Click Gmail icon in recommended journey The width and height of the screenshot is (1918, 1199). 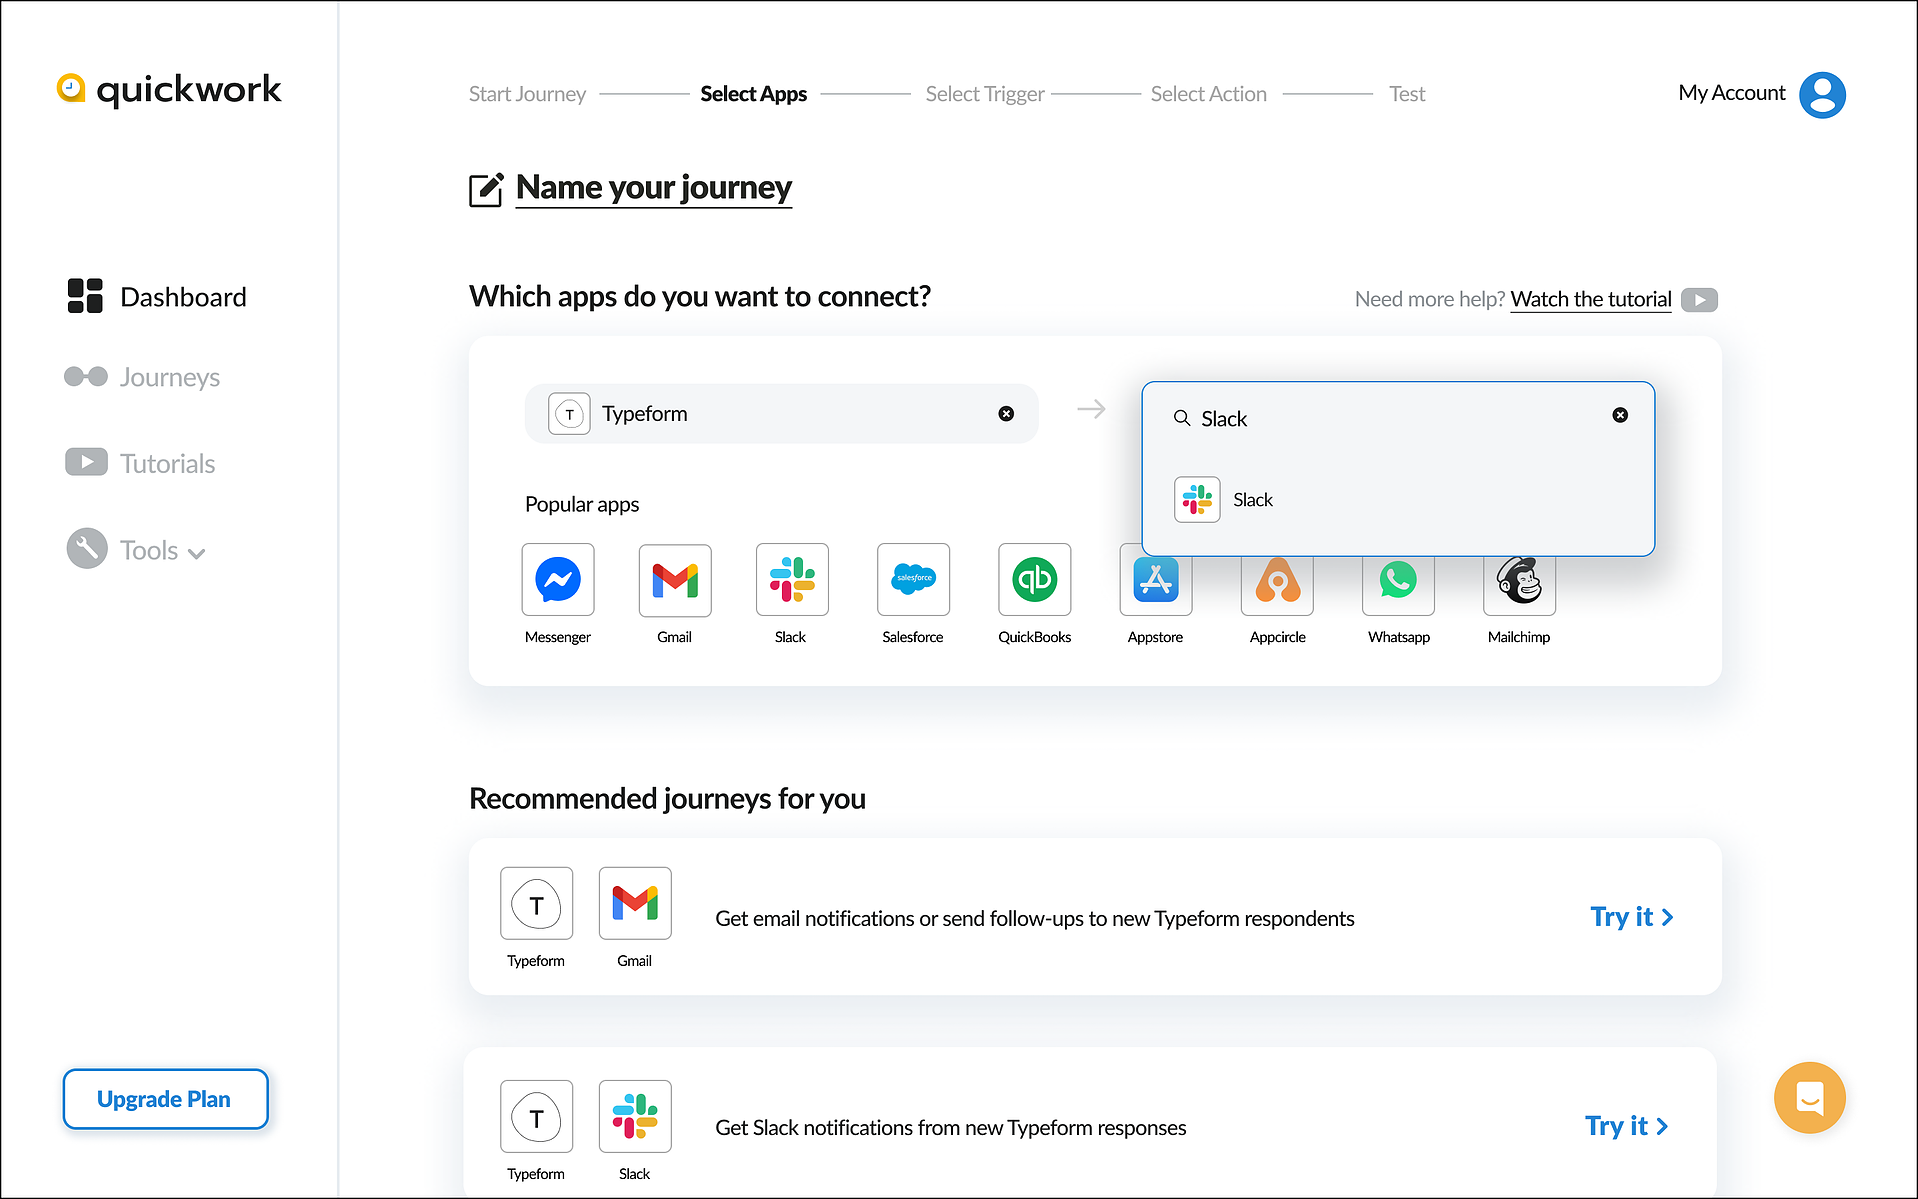635,904
